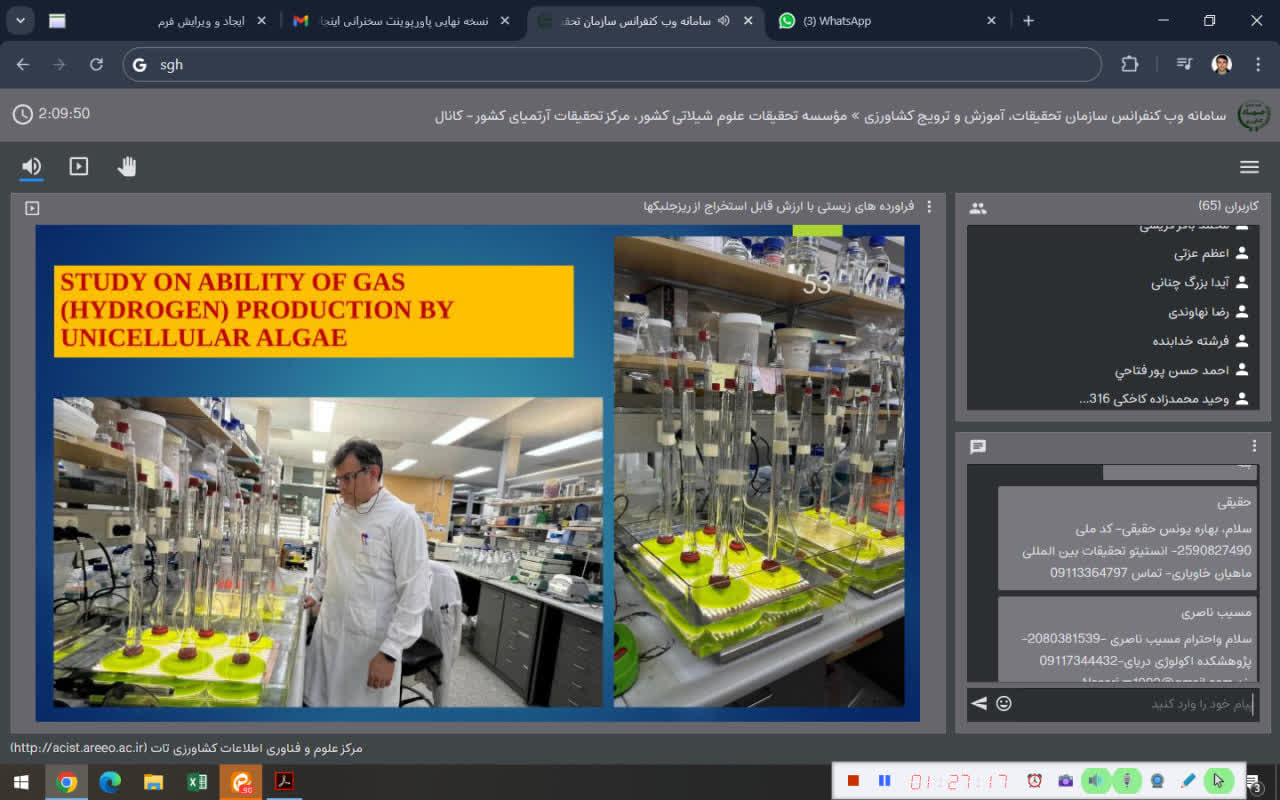The height and width of the screenshot is (800, 1280).
Task: Click the alarm clock schedule icon
Action: coord(1035,780)
